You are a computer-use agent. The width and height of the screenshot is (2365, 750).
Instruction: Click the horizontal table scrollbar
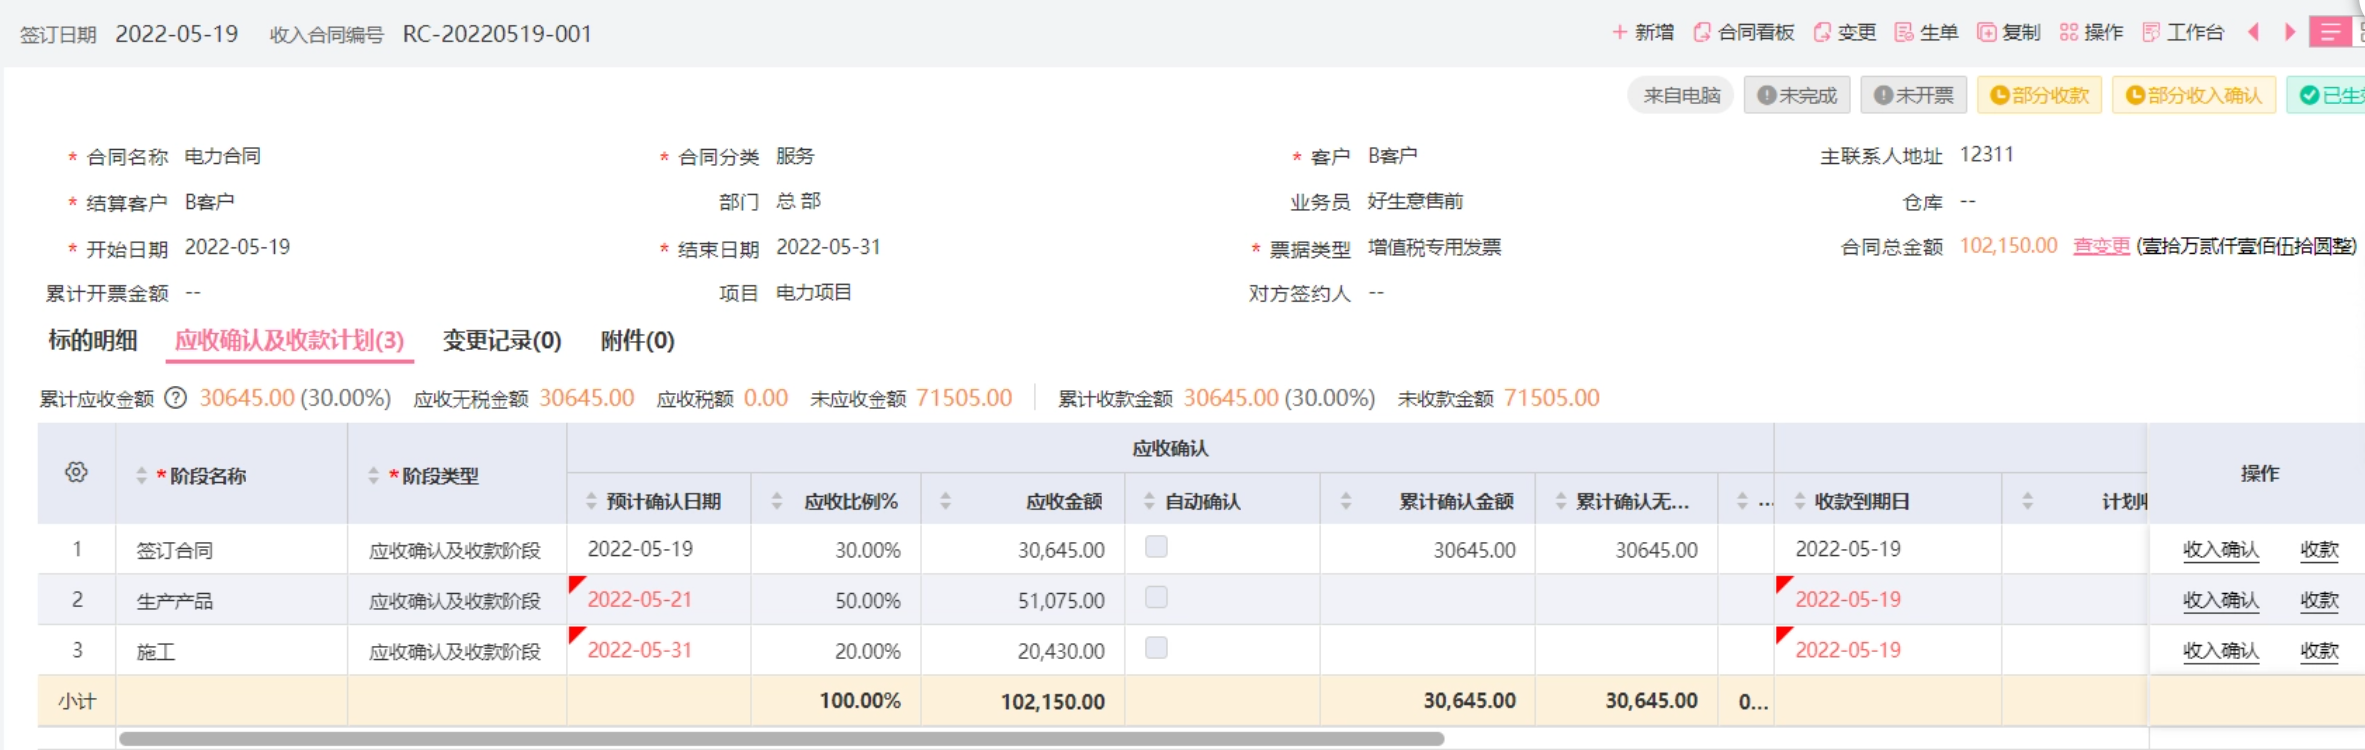tap(780, 739)
